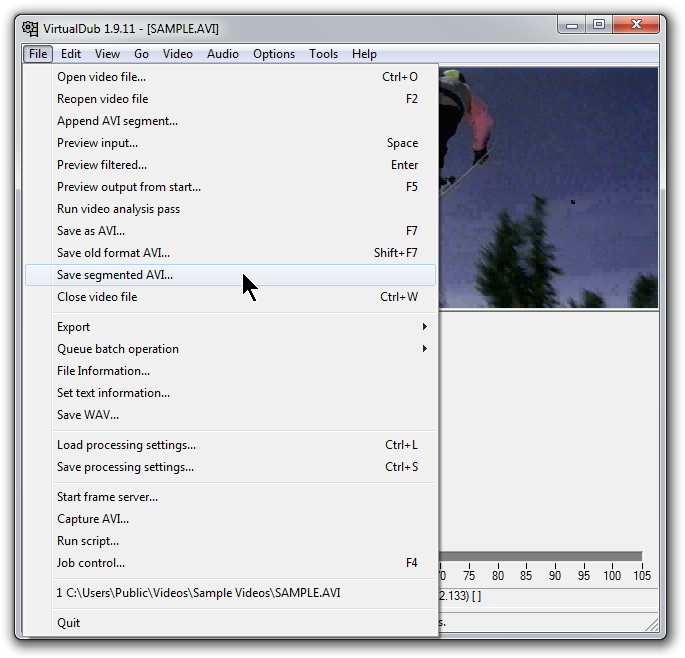Choose Append AVI segment...
Viewport: 685px width, 658px height.
point(230,121)
